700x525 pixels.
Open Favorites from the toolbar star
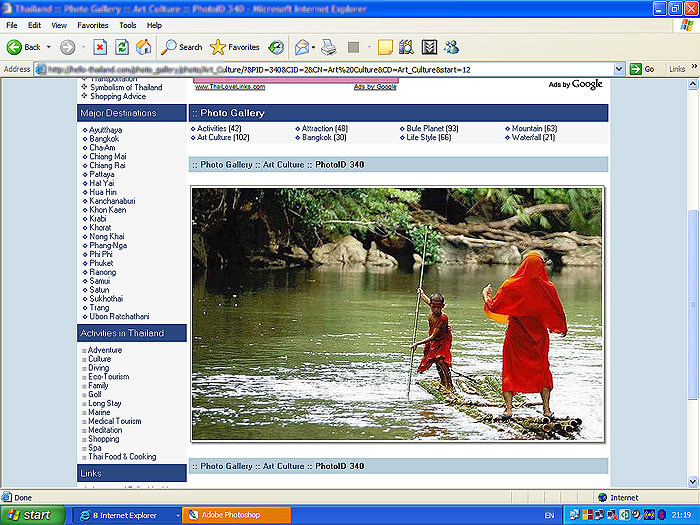pyautogui.click(x=234, y=47)
